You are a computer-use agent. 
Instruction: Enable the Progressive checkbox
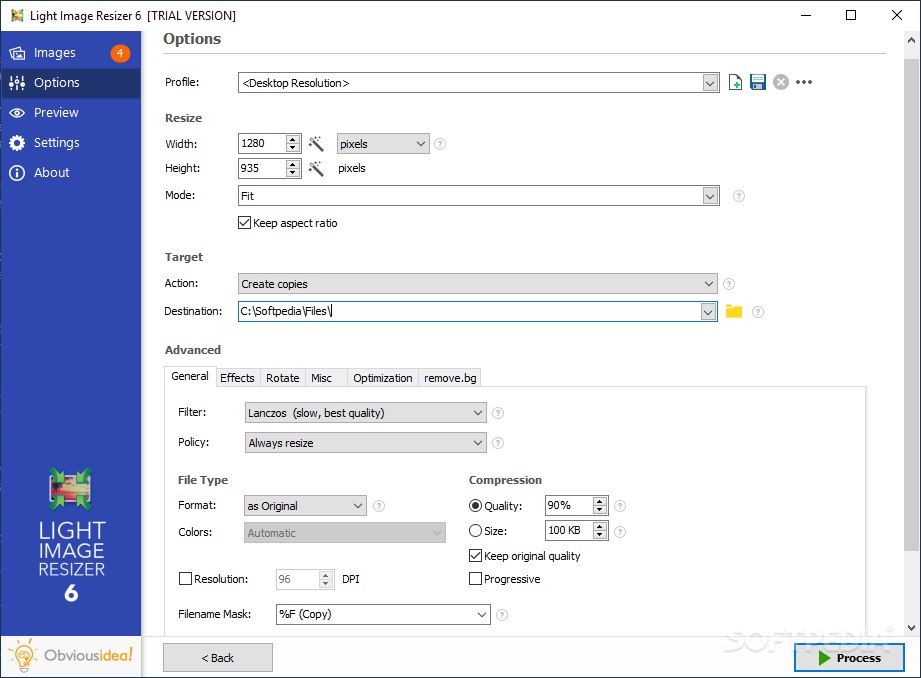475,579
